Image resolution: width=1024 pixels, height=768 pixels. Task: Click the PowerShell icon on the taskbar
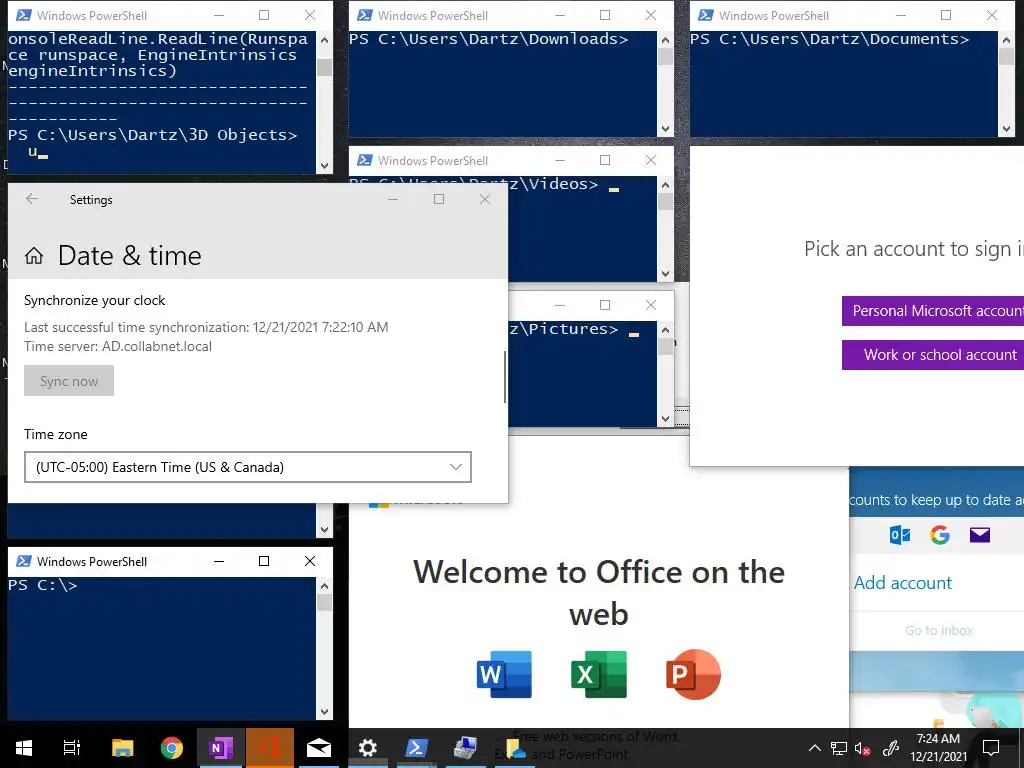[417, 748]
